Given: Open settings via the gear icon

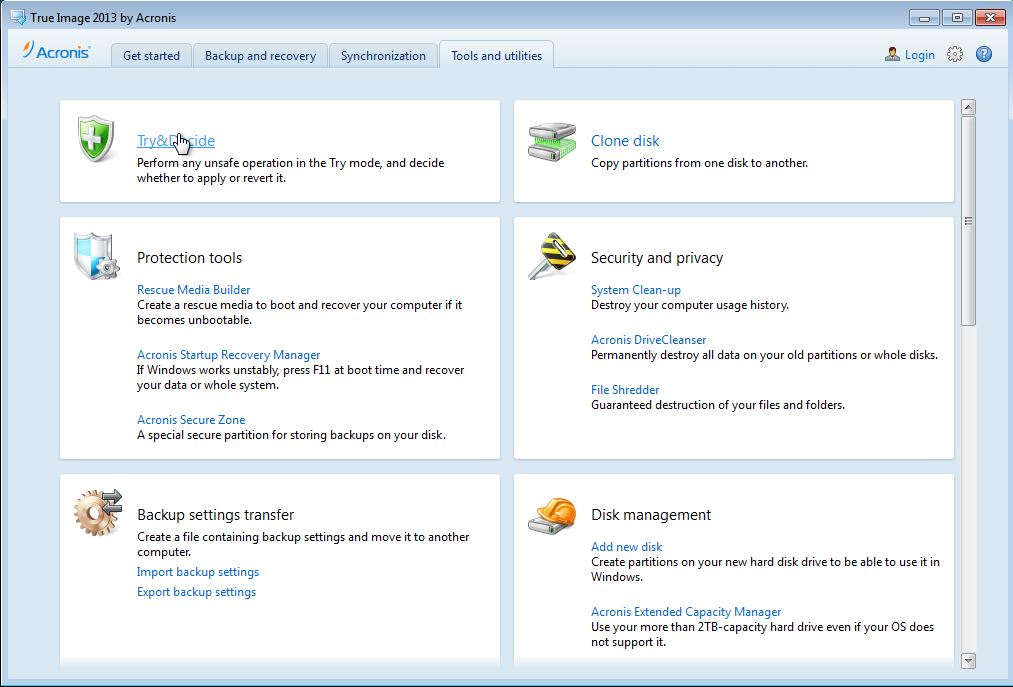Looking at the screenshot, I should pyautogui.click(x=955, y=54).
